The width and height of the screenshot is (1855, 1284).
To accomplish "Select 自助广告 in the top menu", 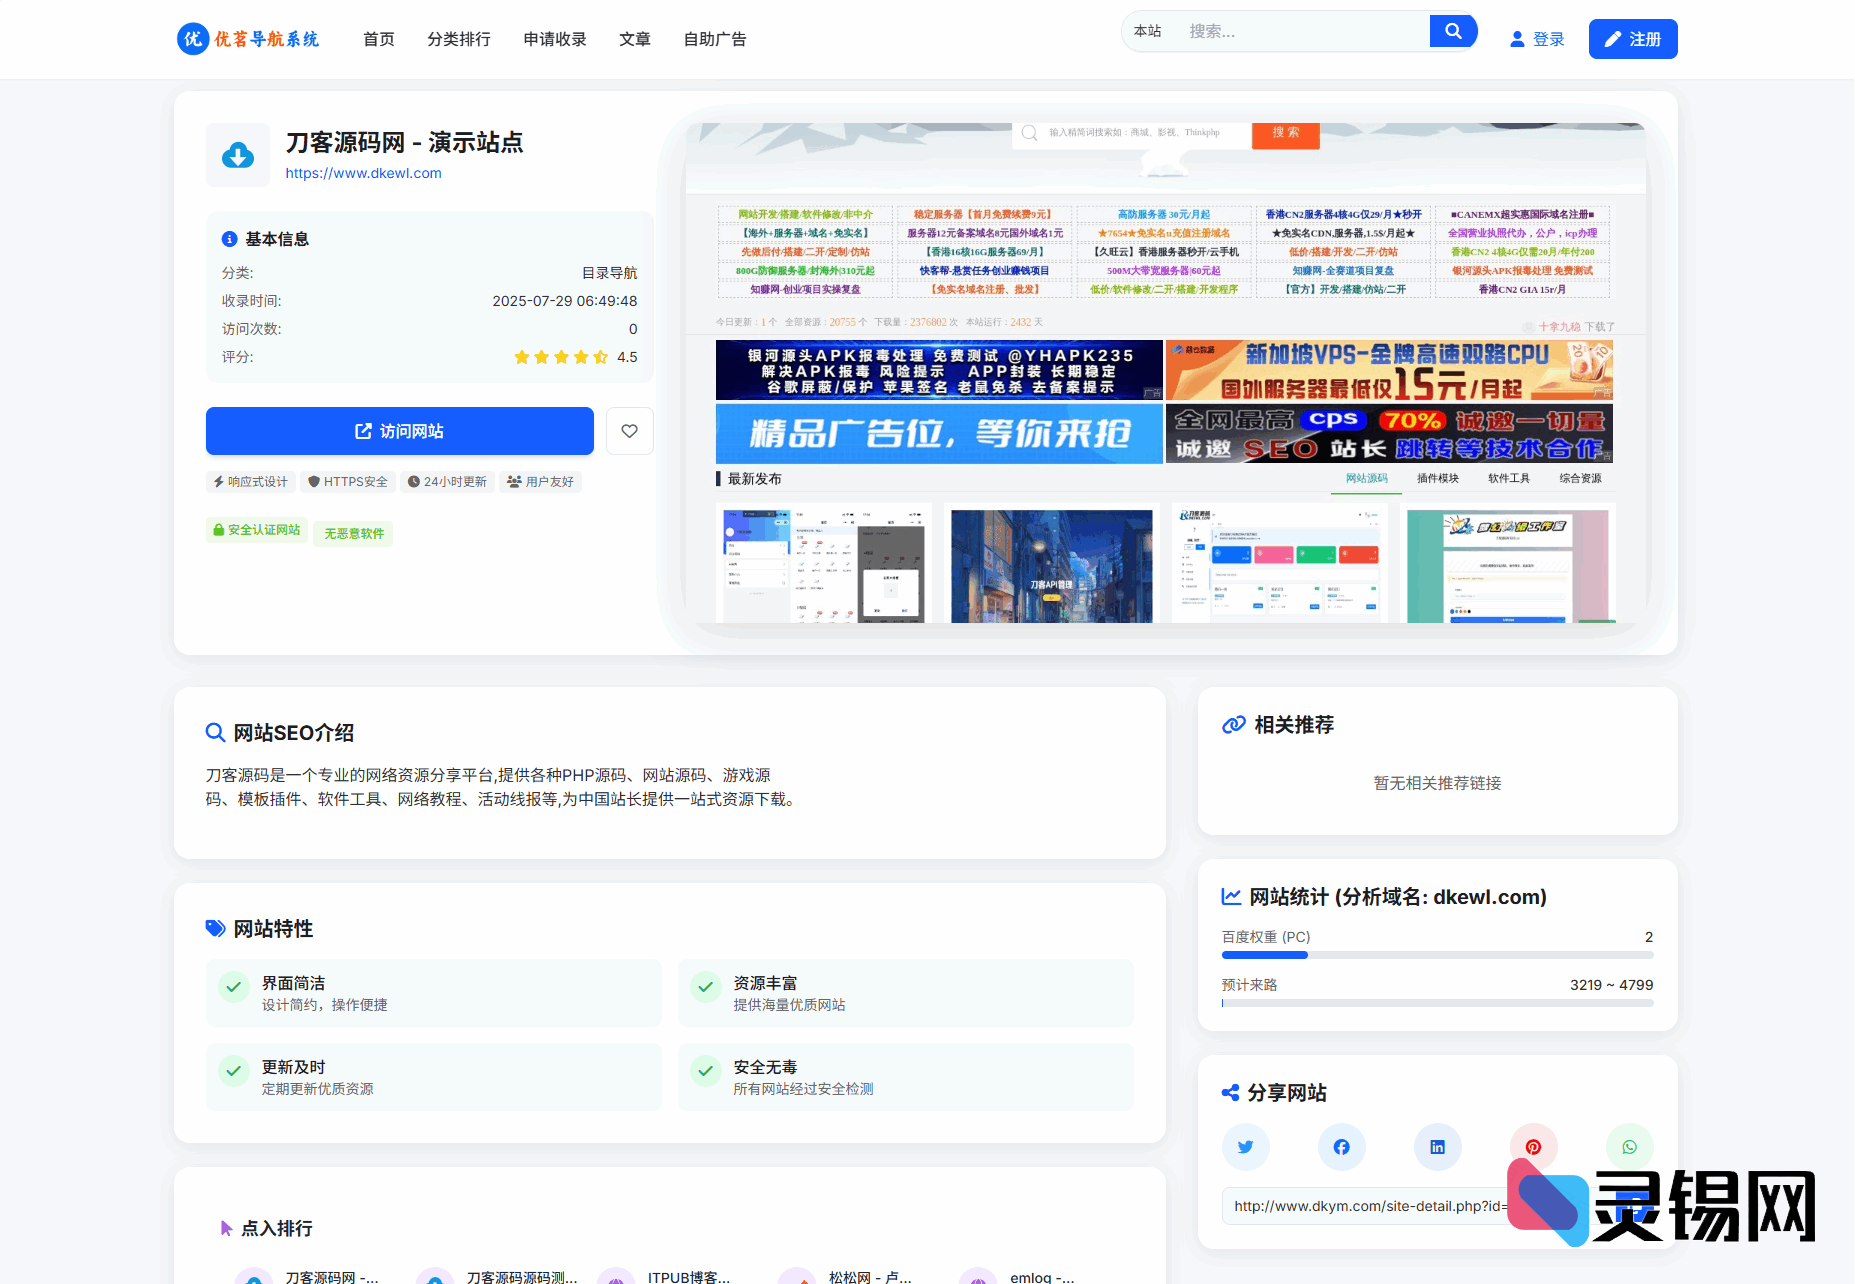I will click(714, 39).
